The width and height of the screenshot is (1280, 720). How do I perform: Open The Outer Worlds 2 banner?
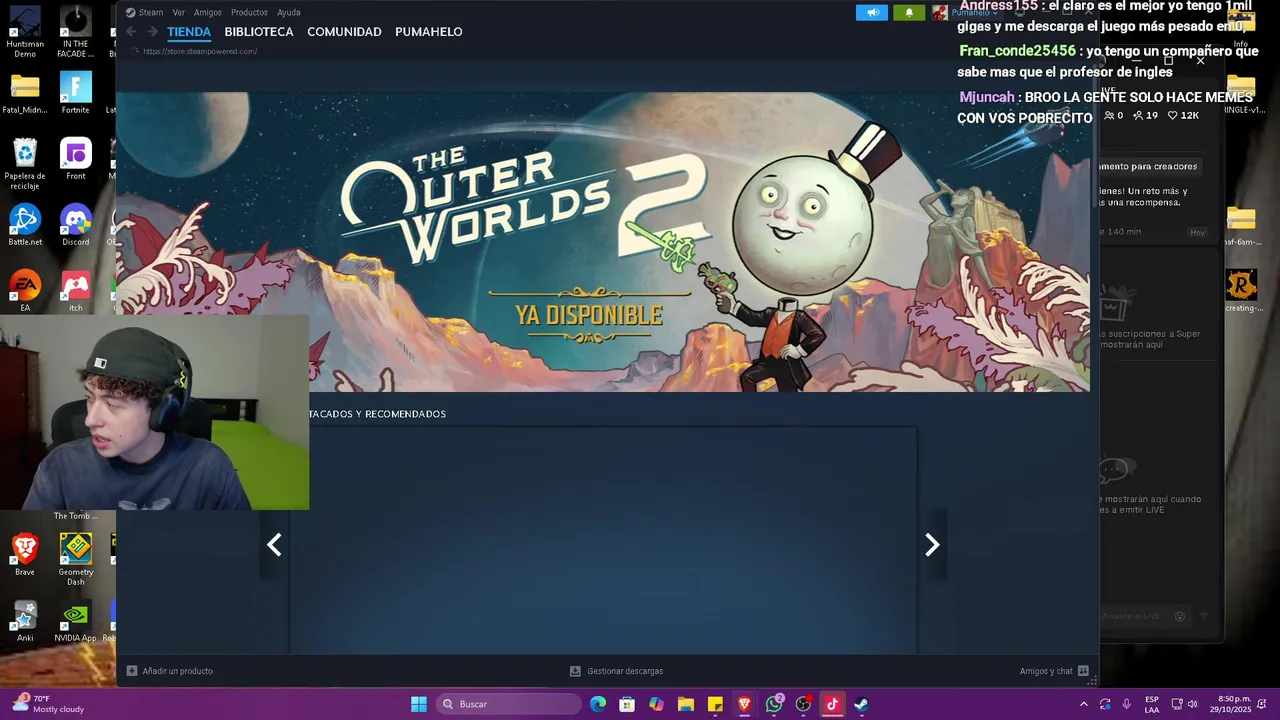coord(603,241)
